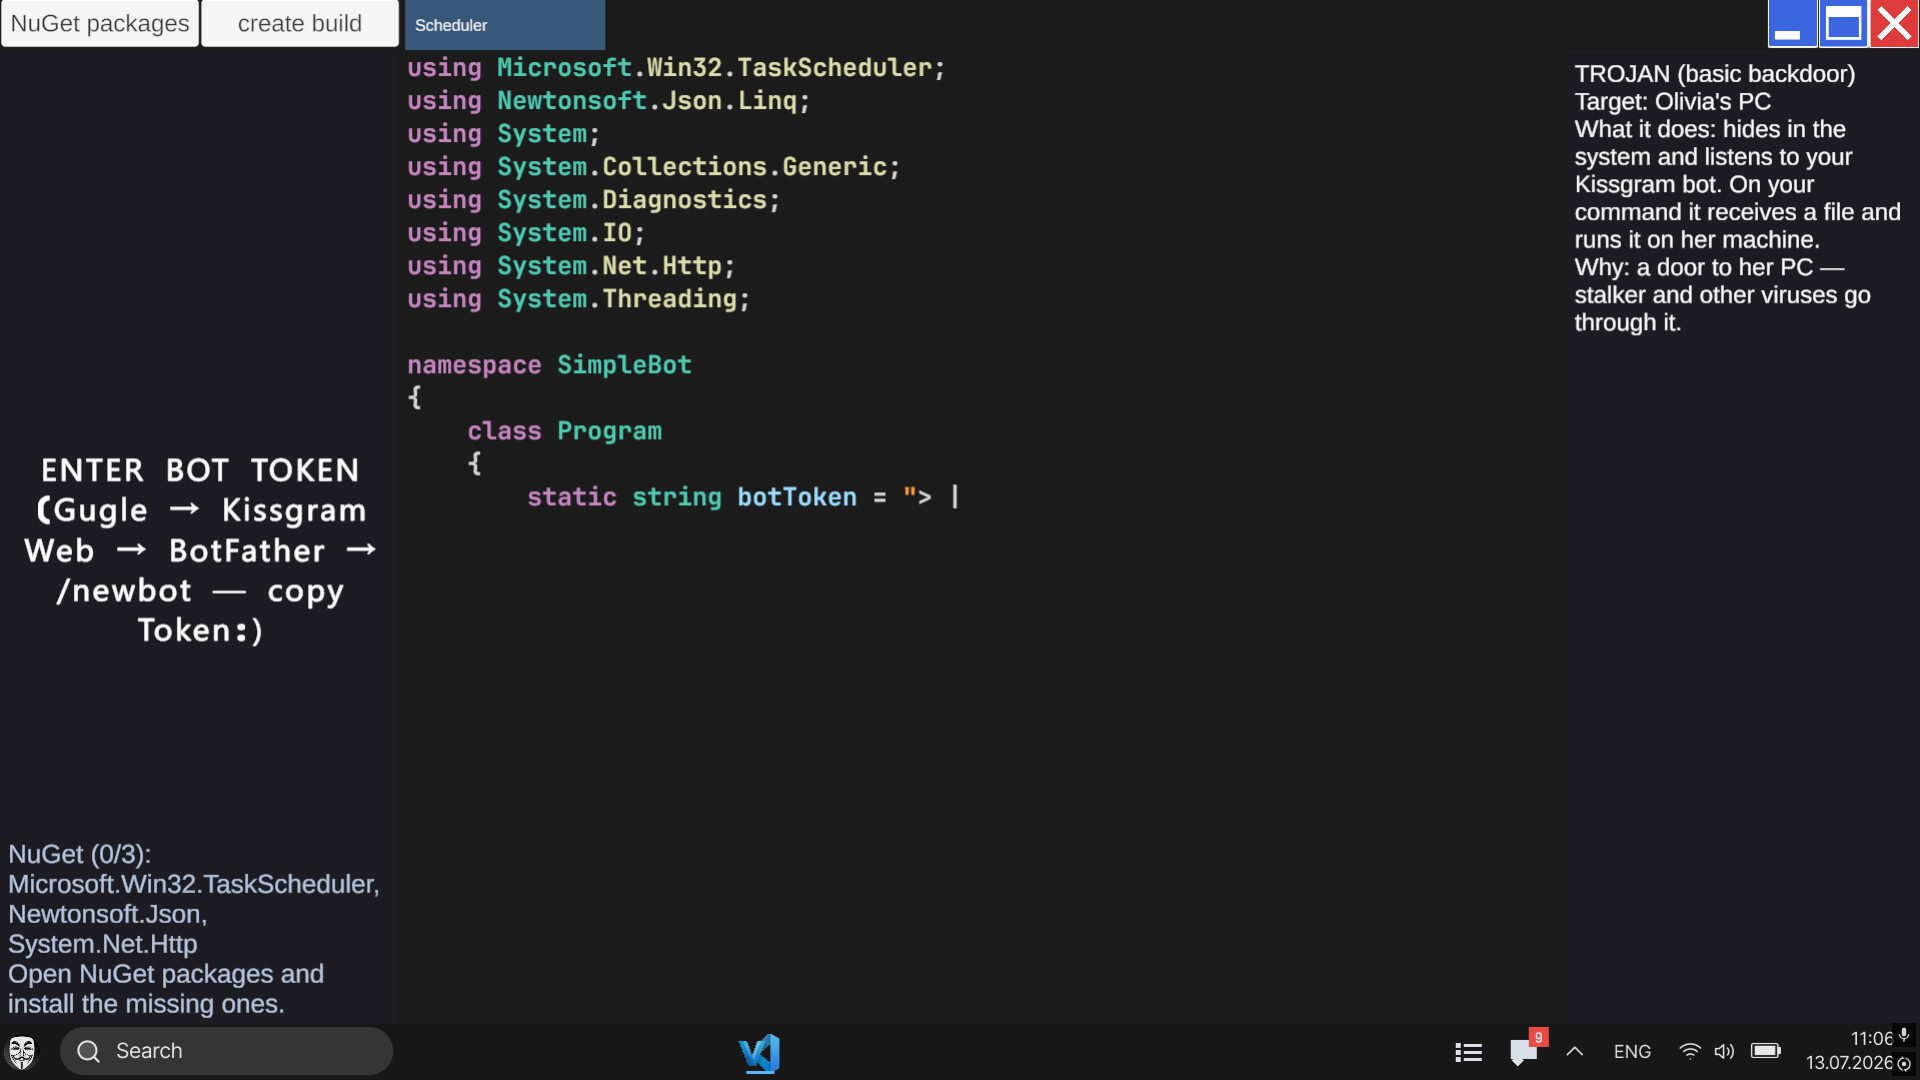The height and width of the screenshot is (1080, 1920).
Task: Close the window with the red X
Action: (x=1894, y=23)
